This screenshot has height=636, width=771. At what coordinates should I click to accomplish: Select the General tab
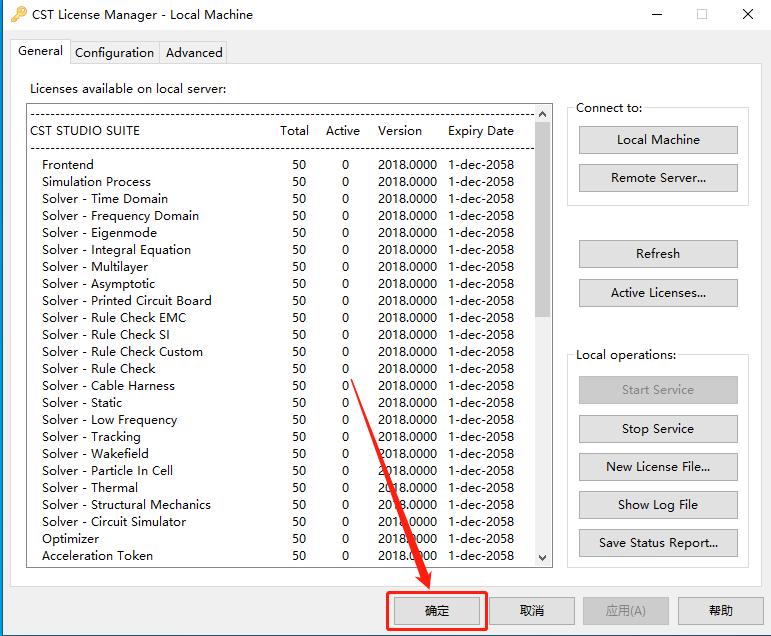(40, 51)
